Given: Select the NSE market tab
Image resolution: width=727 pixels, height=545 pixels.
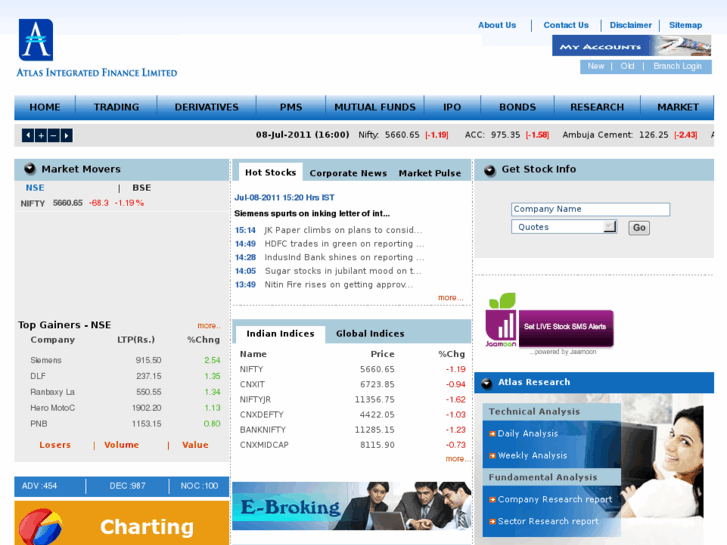Looking at the screenshot, I should tap(35, 188).
